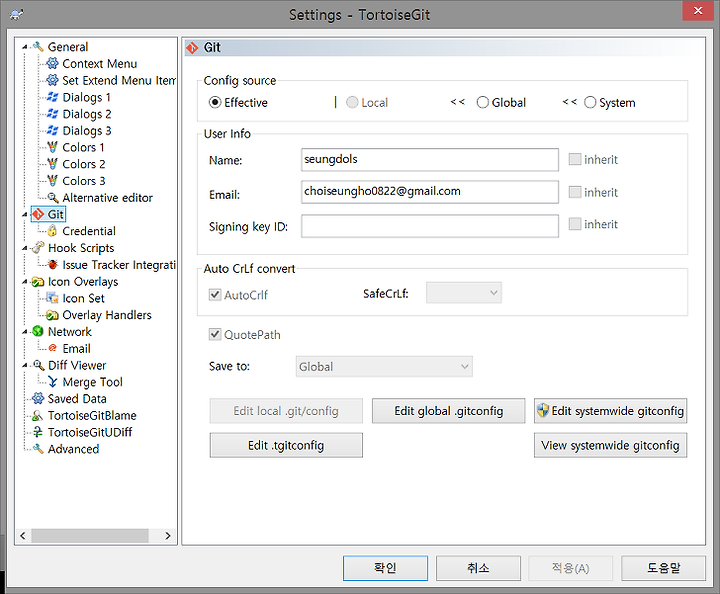Click the Edit .tgitconfig button
This screenshot has height=594, width=720.
tap(286, 445)
